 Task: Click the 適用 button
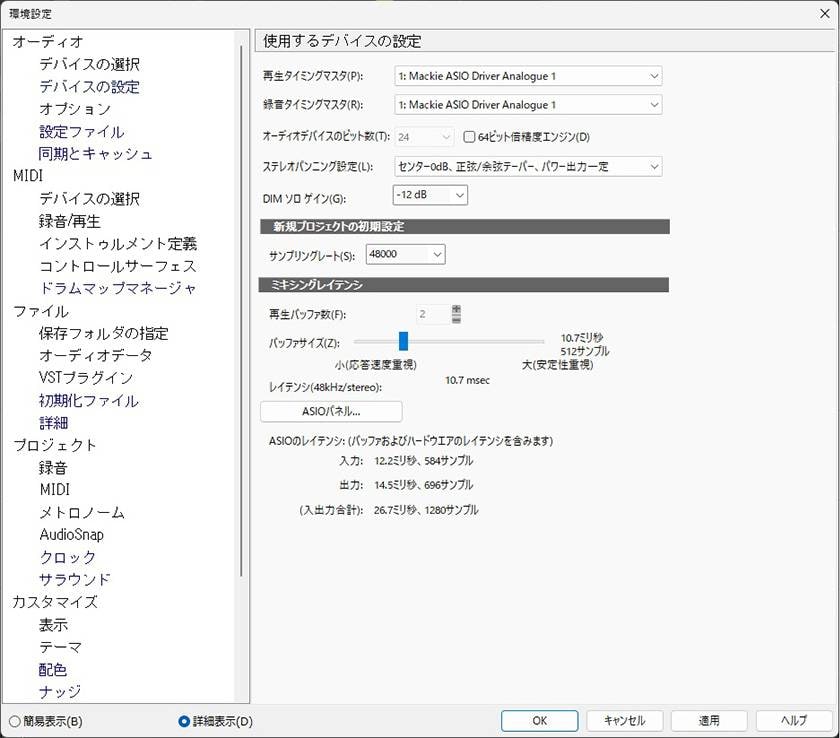coord(709,720)
